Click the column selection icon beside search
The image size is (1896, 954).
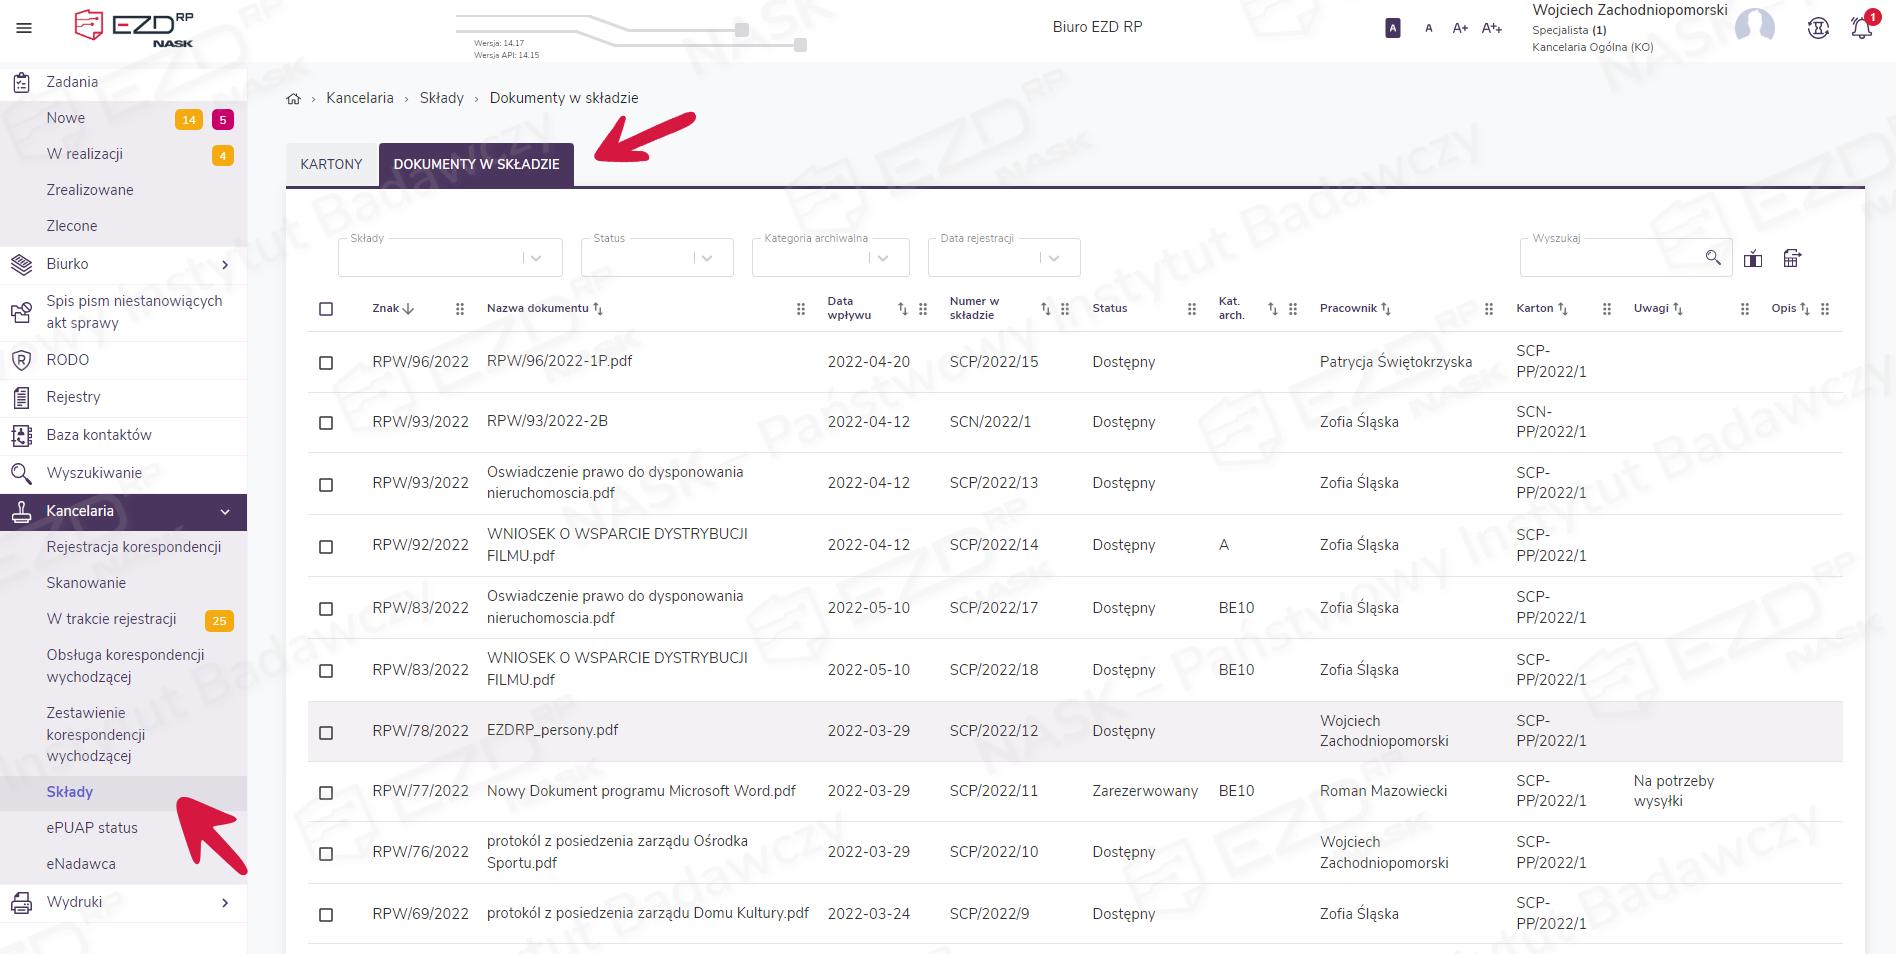[x=1753, y=259]
